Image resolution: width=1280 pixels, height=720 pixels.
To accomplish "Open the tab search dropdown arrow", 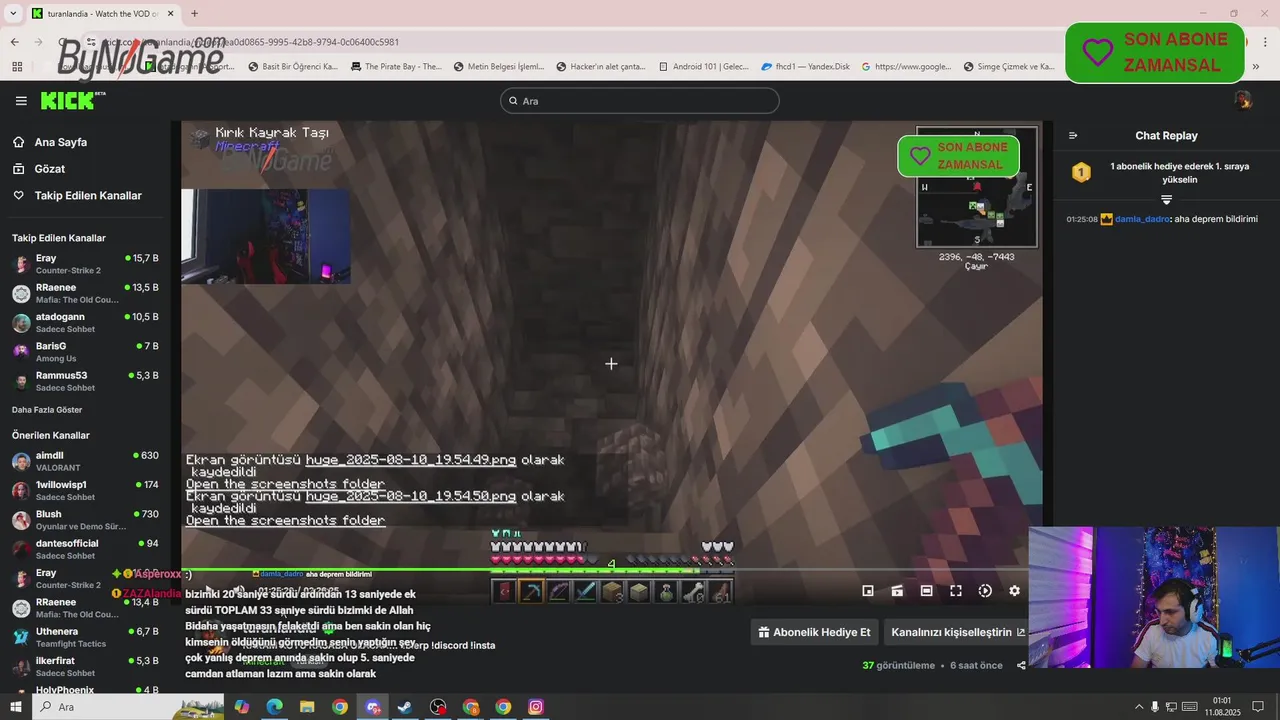I will 13,14.
